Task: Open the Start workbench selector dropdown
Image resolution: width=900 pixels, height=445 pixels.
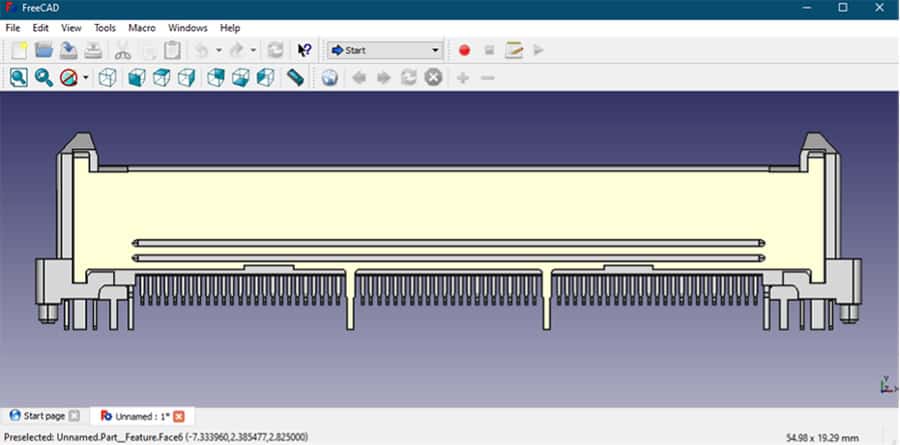Action: pyautogui.click(x=385, y=51)
